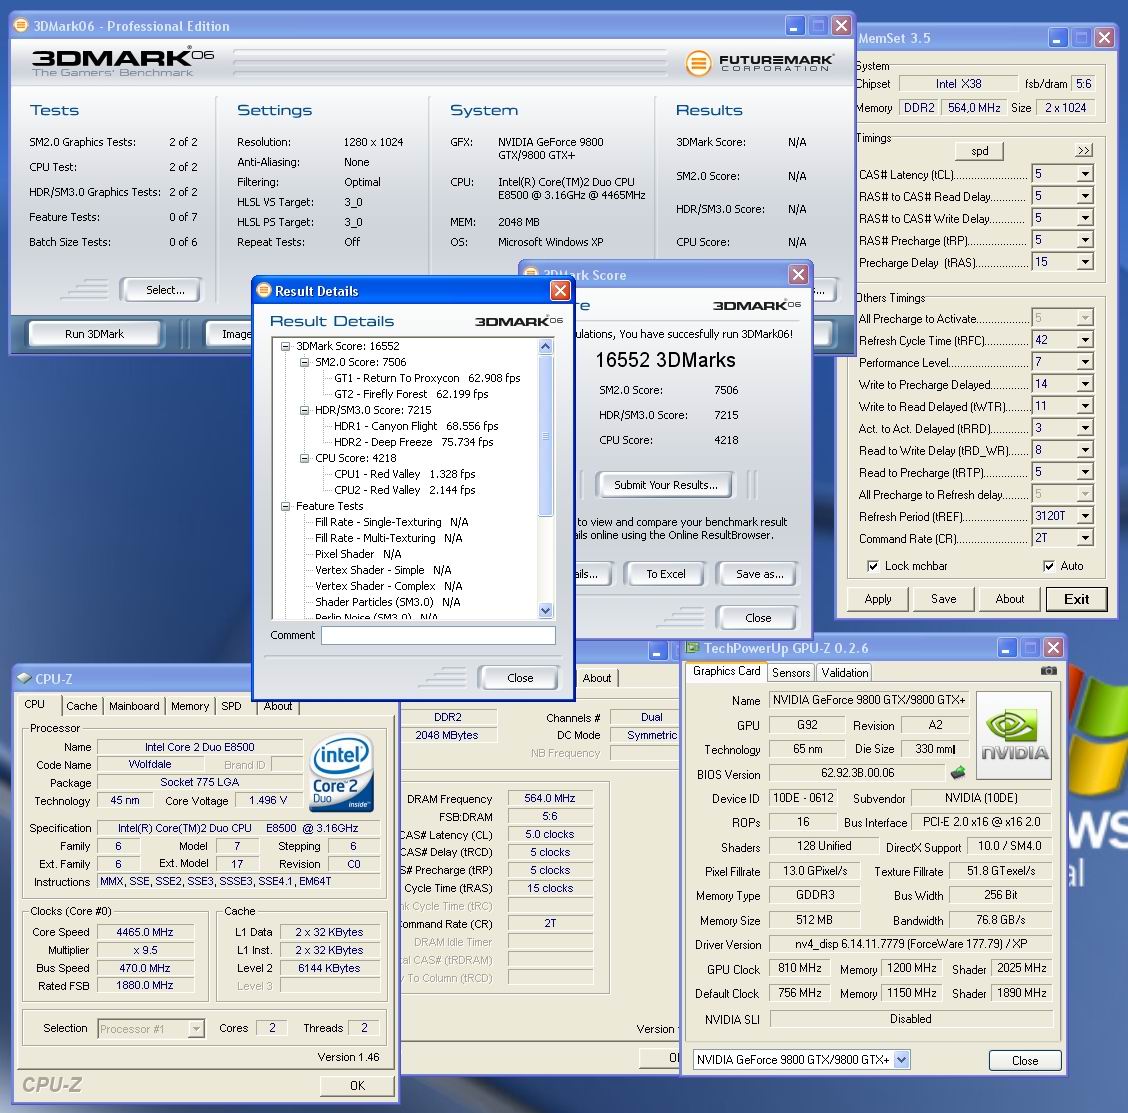
Task: Open Write to Read Delayed (tWTR) dropdown
Action: click(x=1085, y=406)
